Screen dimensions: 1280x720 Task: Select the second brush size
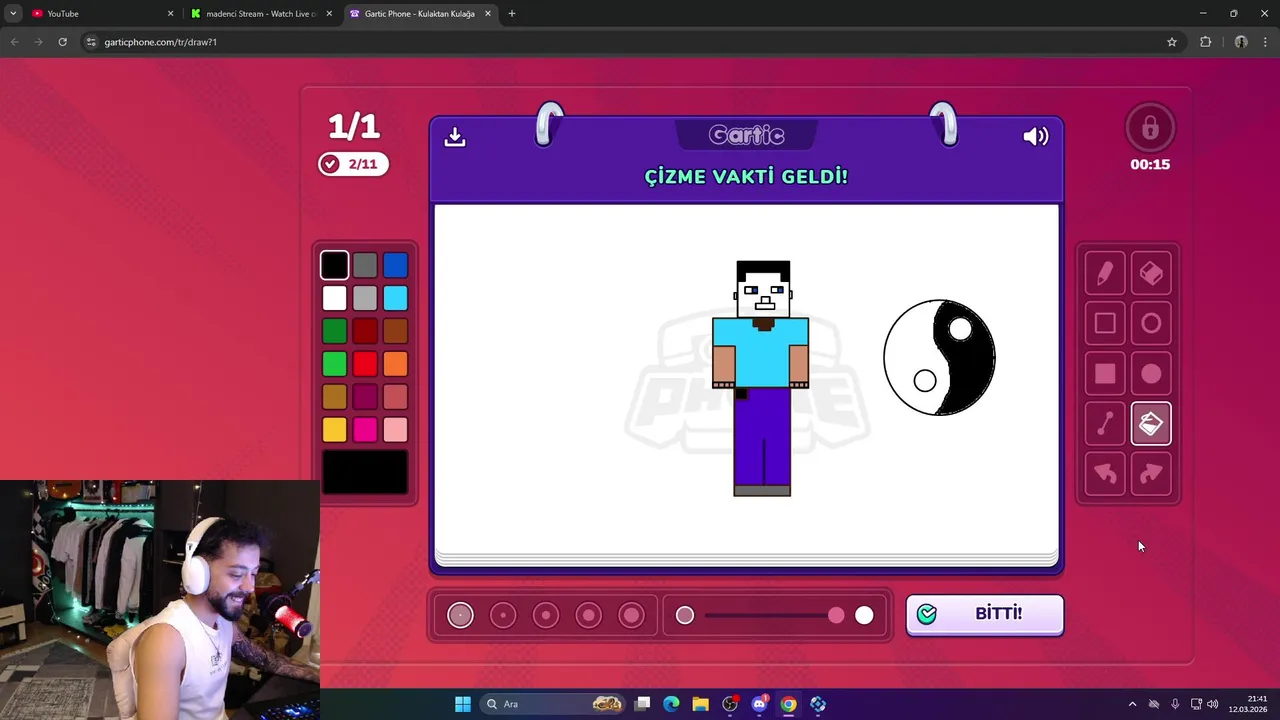pos(503,615)
